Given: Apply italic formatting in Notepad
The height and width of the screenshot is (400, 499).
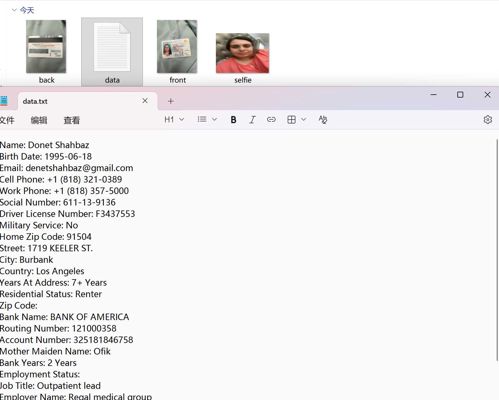Looking at the screenshot, I should coord(252,120).
